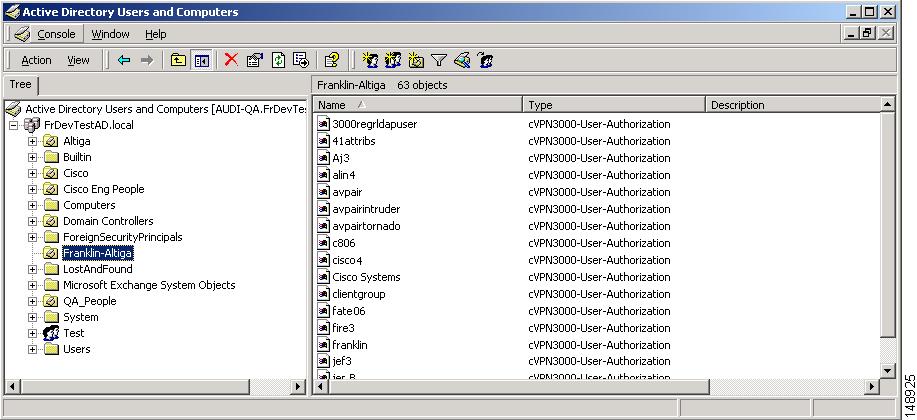The height and width of the screenshot is (420, 917).
Task: Click list vertical scrollbar down arrow
Action: pos(888,371)
